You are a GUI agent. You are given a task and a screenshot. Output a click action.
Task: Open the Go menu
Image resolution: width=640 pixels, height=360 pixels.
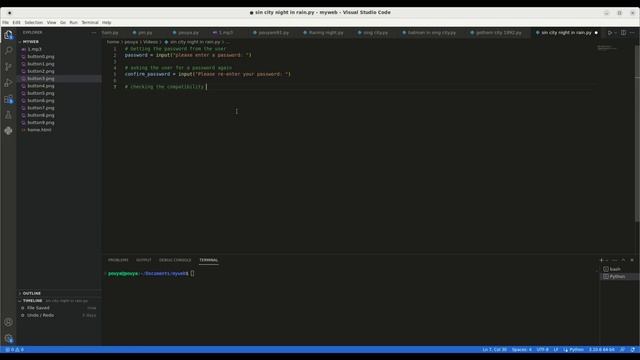63,22
